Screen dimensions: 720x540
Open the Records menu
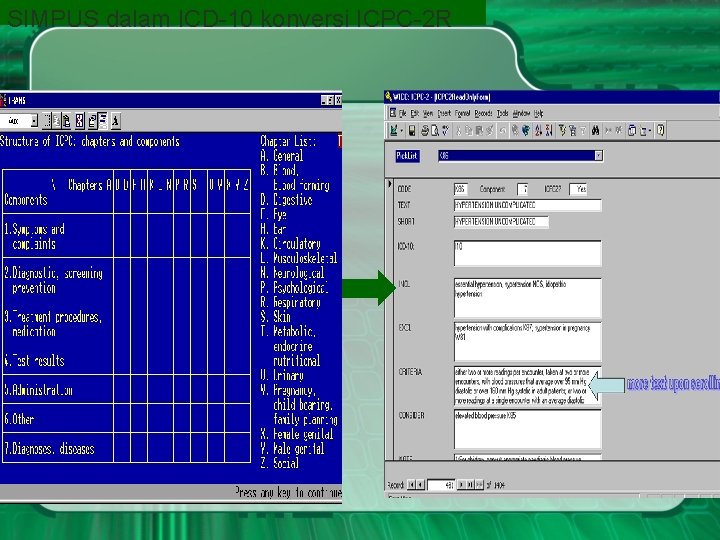(483, 113)
